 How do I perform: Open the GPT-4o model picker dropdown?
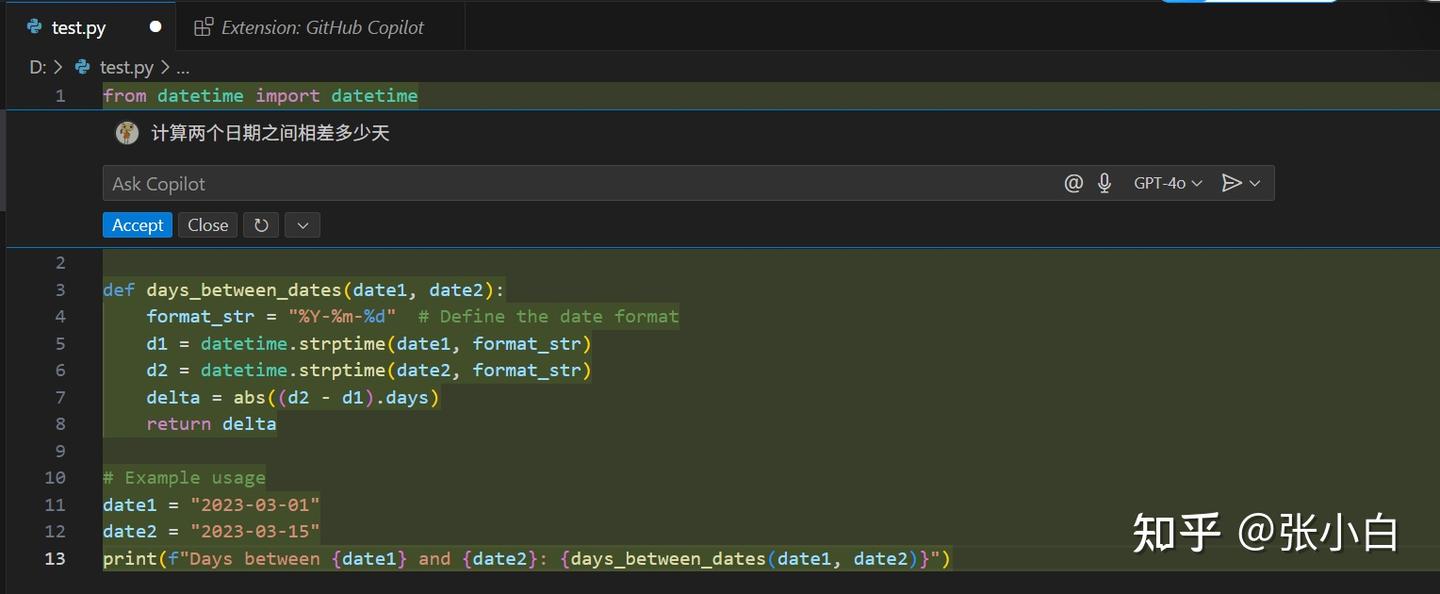[1167, 183]
